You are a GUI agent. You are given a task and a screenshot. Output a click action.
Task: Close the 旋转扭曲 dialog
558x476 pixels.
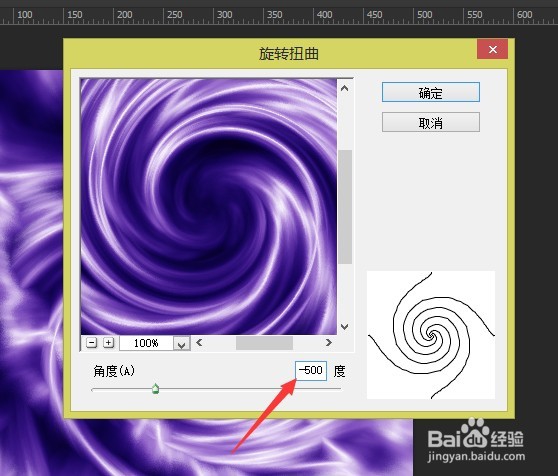493,49
